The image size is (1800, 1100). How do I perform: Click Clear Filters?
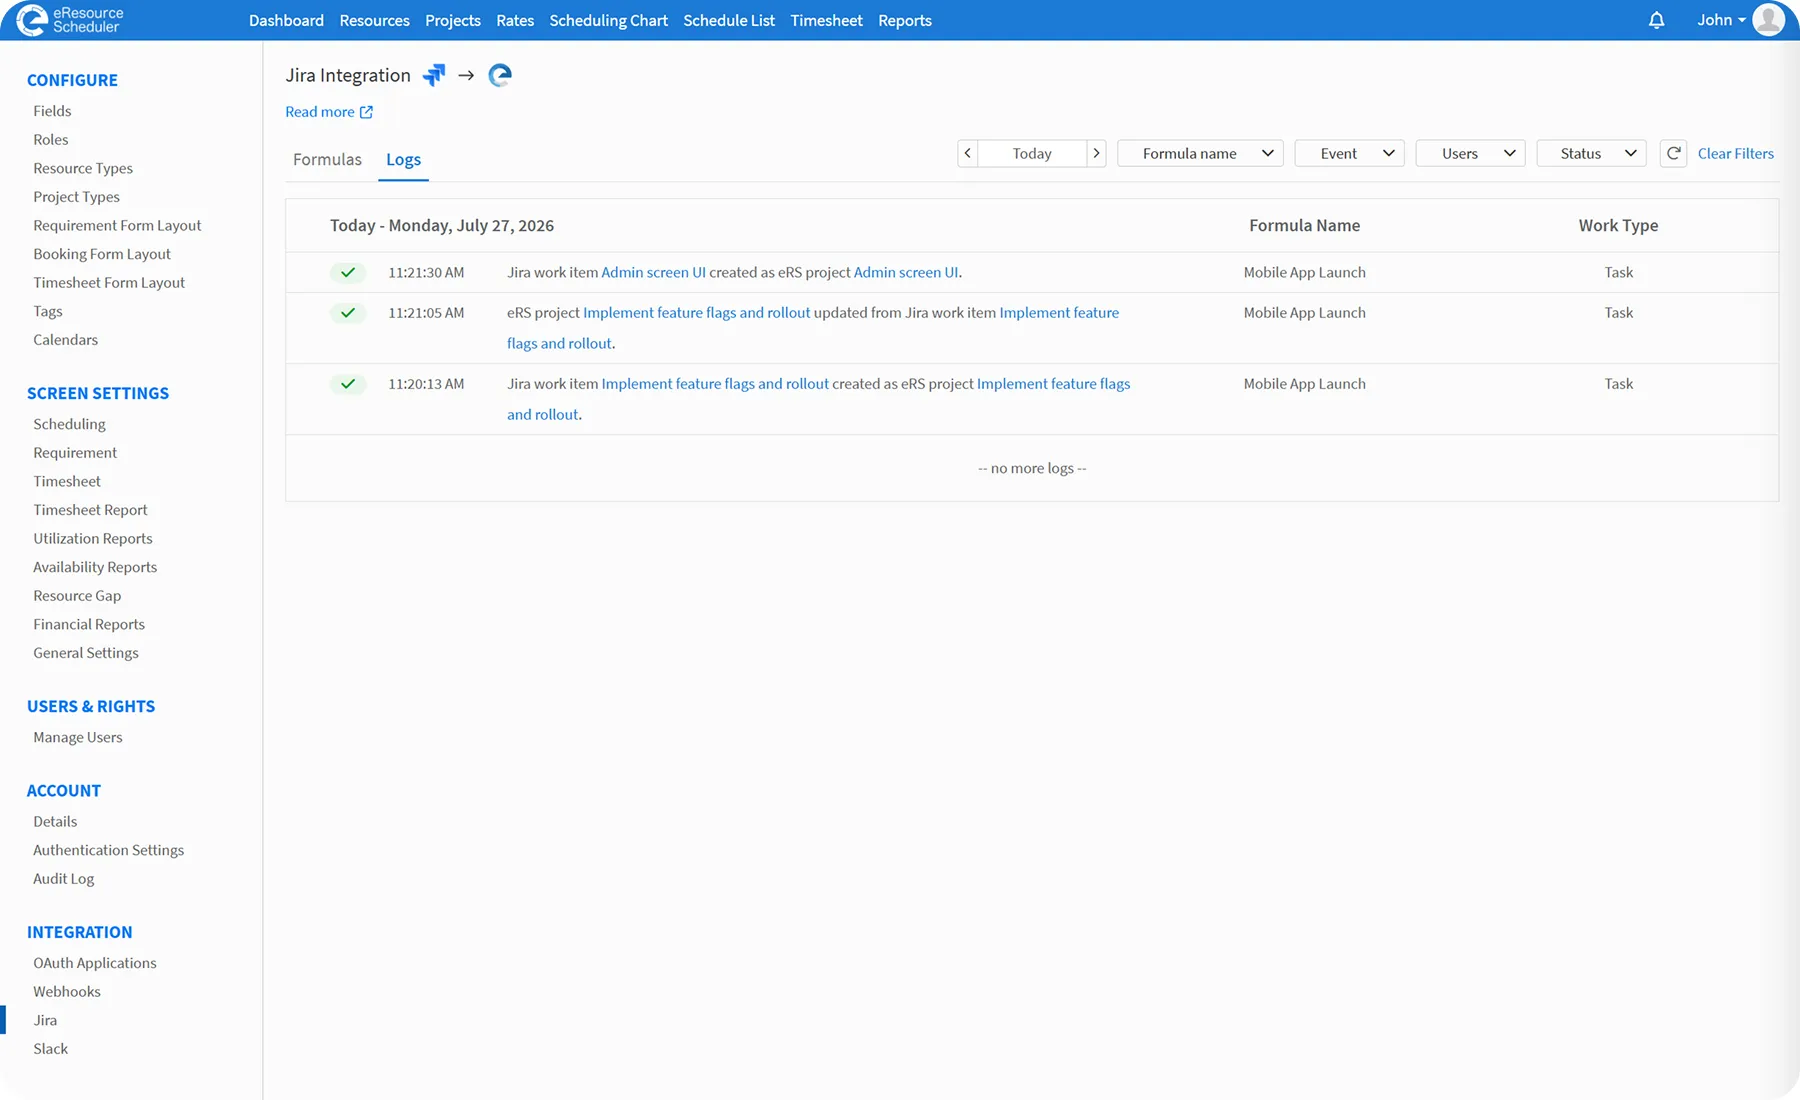coord(1735,153)
